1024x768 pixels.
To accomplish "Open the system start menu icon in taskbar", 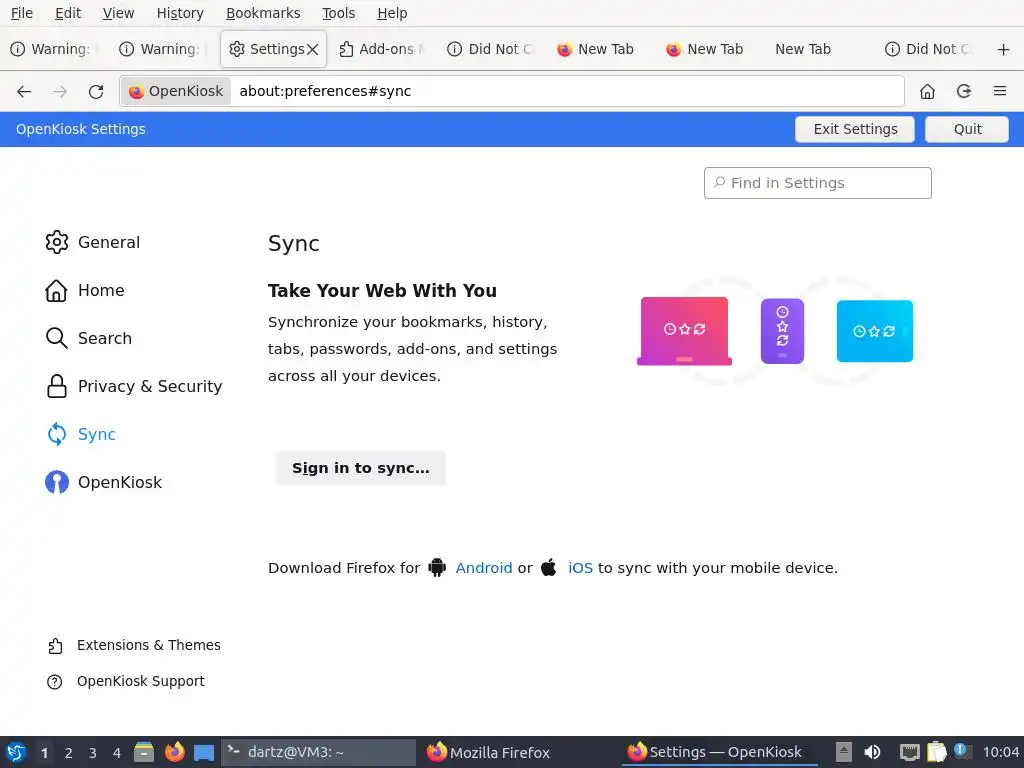I will 16,752.
